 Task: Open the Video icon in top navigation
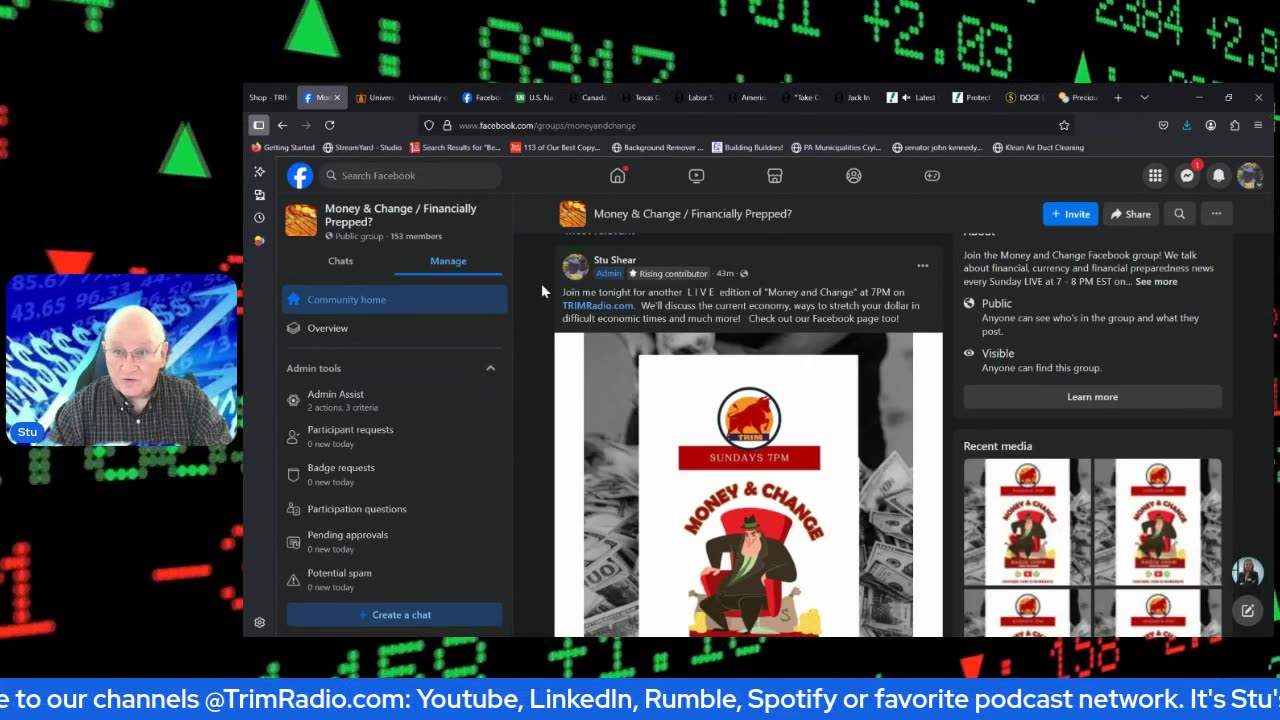[696, 176]
